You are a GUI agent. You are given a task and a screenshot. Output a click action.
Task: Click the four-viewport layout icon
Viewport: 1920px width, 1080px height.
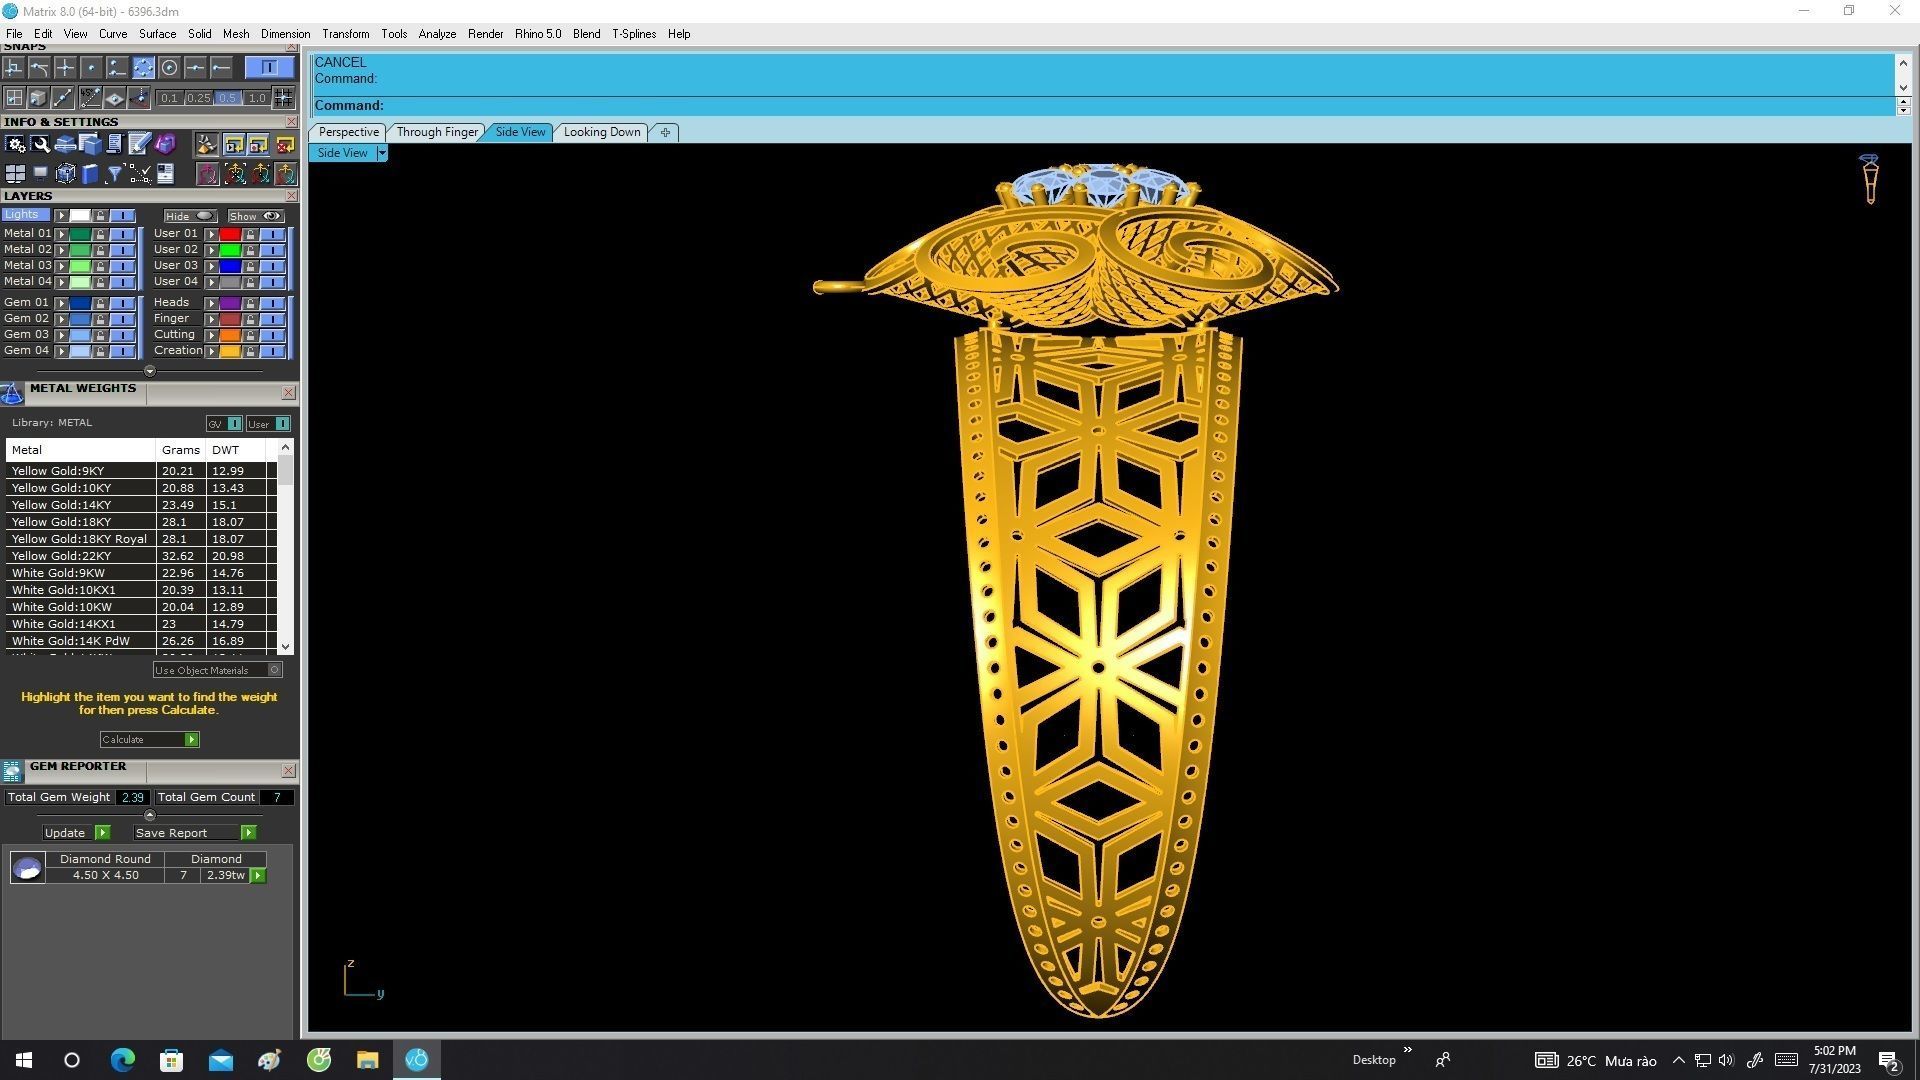click(15, 174)
